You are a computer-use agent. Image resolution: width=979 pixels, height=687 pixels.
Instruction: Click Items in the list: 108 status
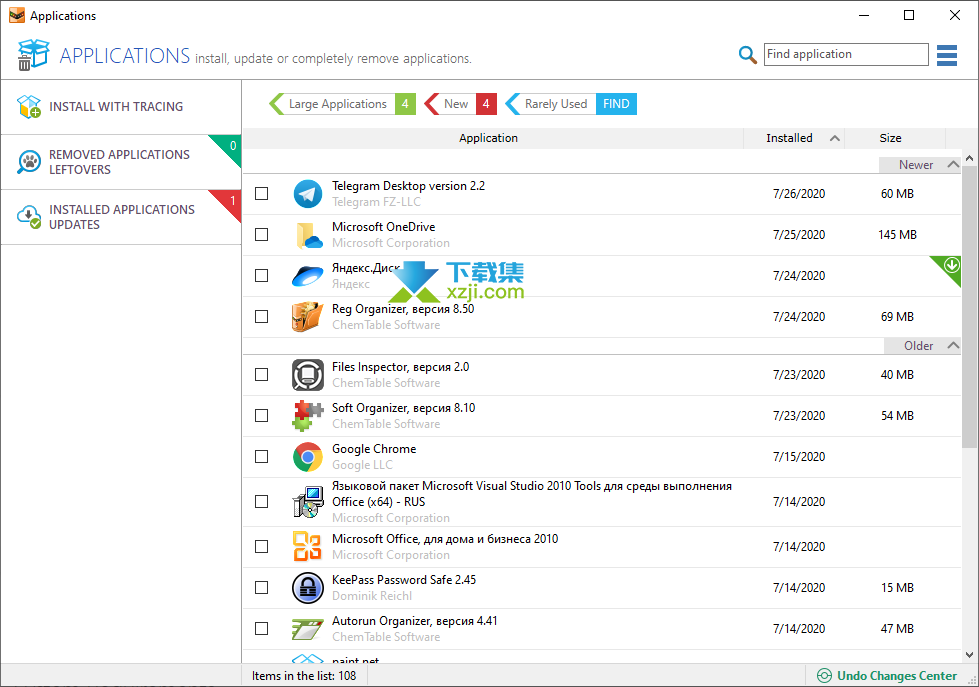pos(304,676)
